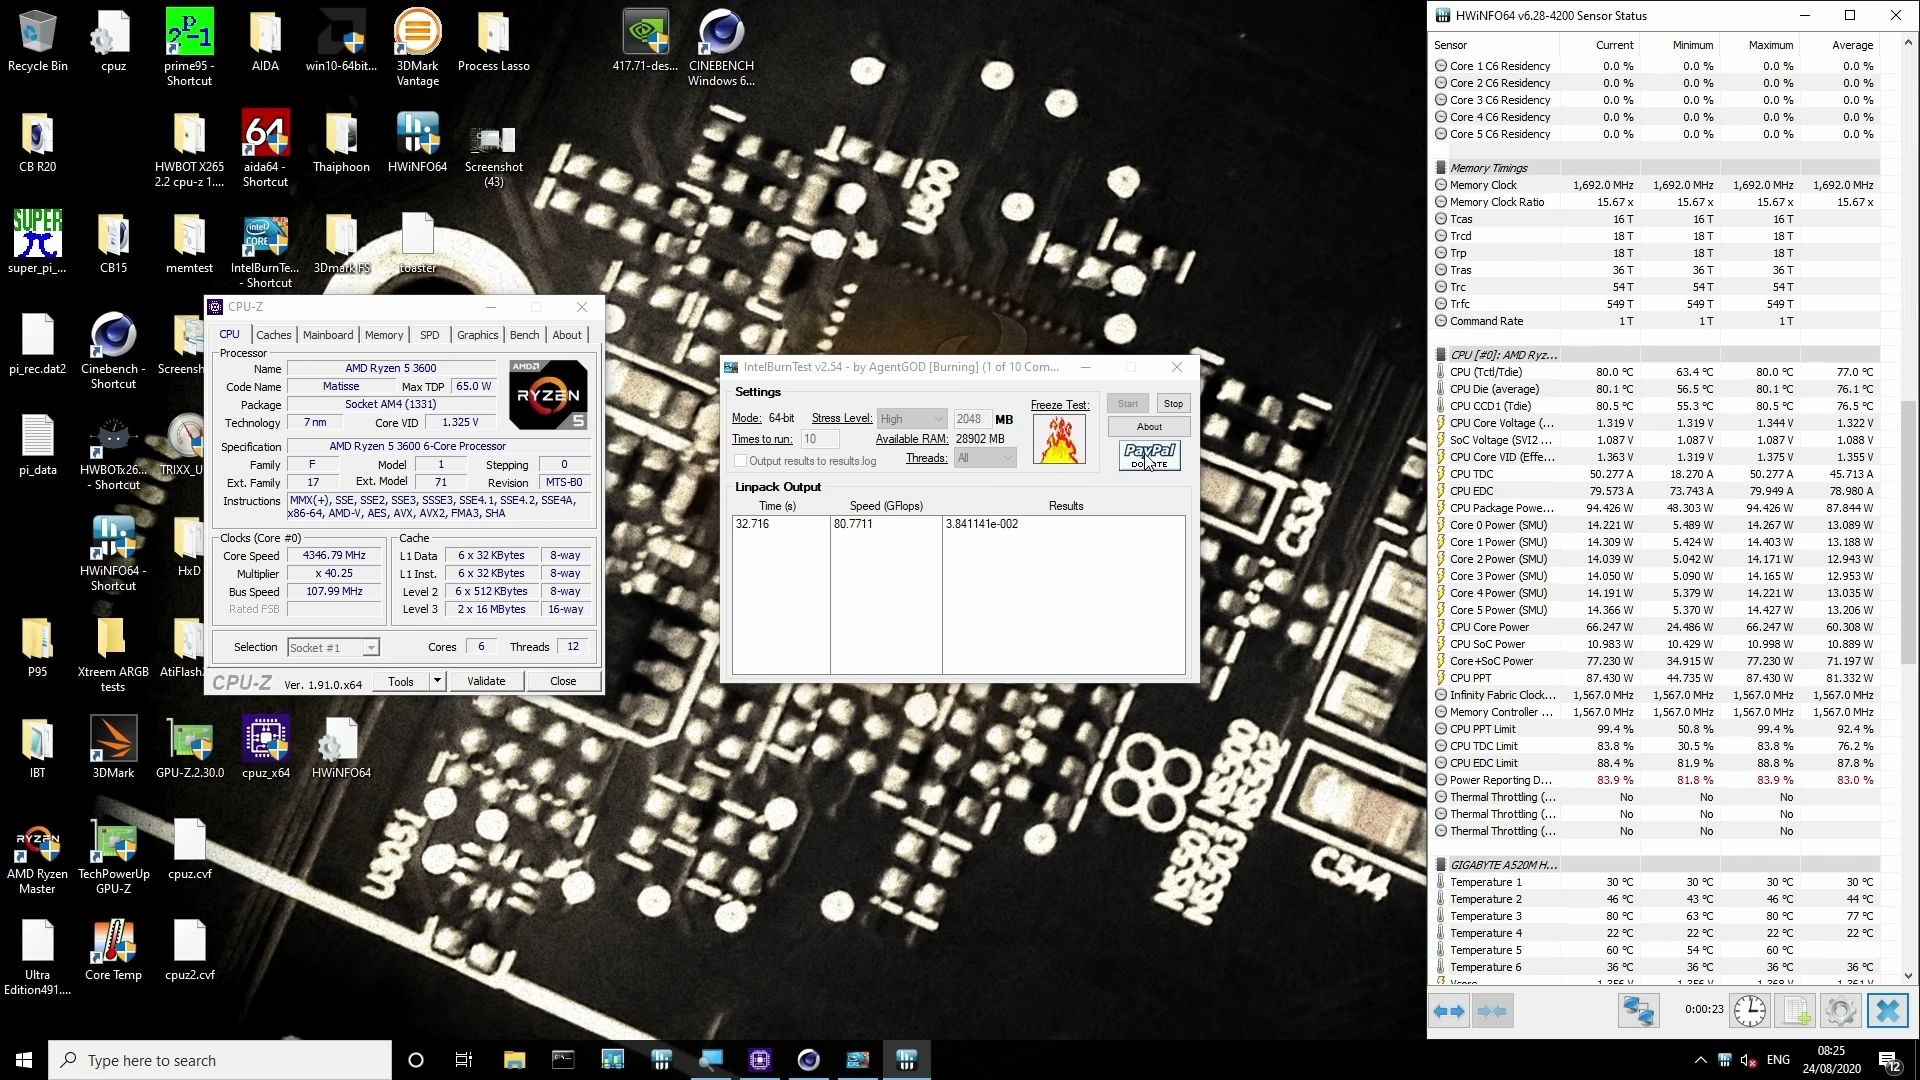Click Stop button in IntelBurnTest
This screenshot has height=1080, width=1920.
click(x=1173, y=404)
